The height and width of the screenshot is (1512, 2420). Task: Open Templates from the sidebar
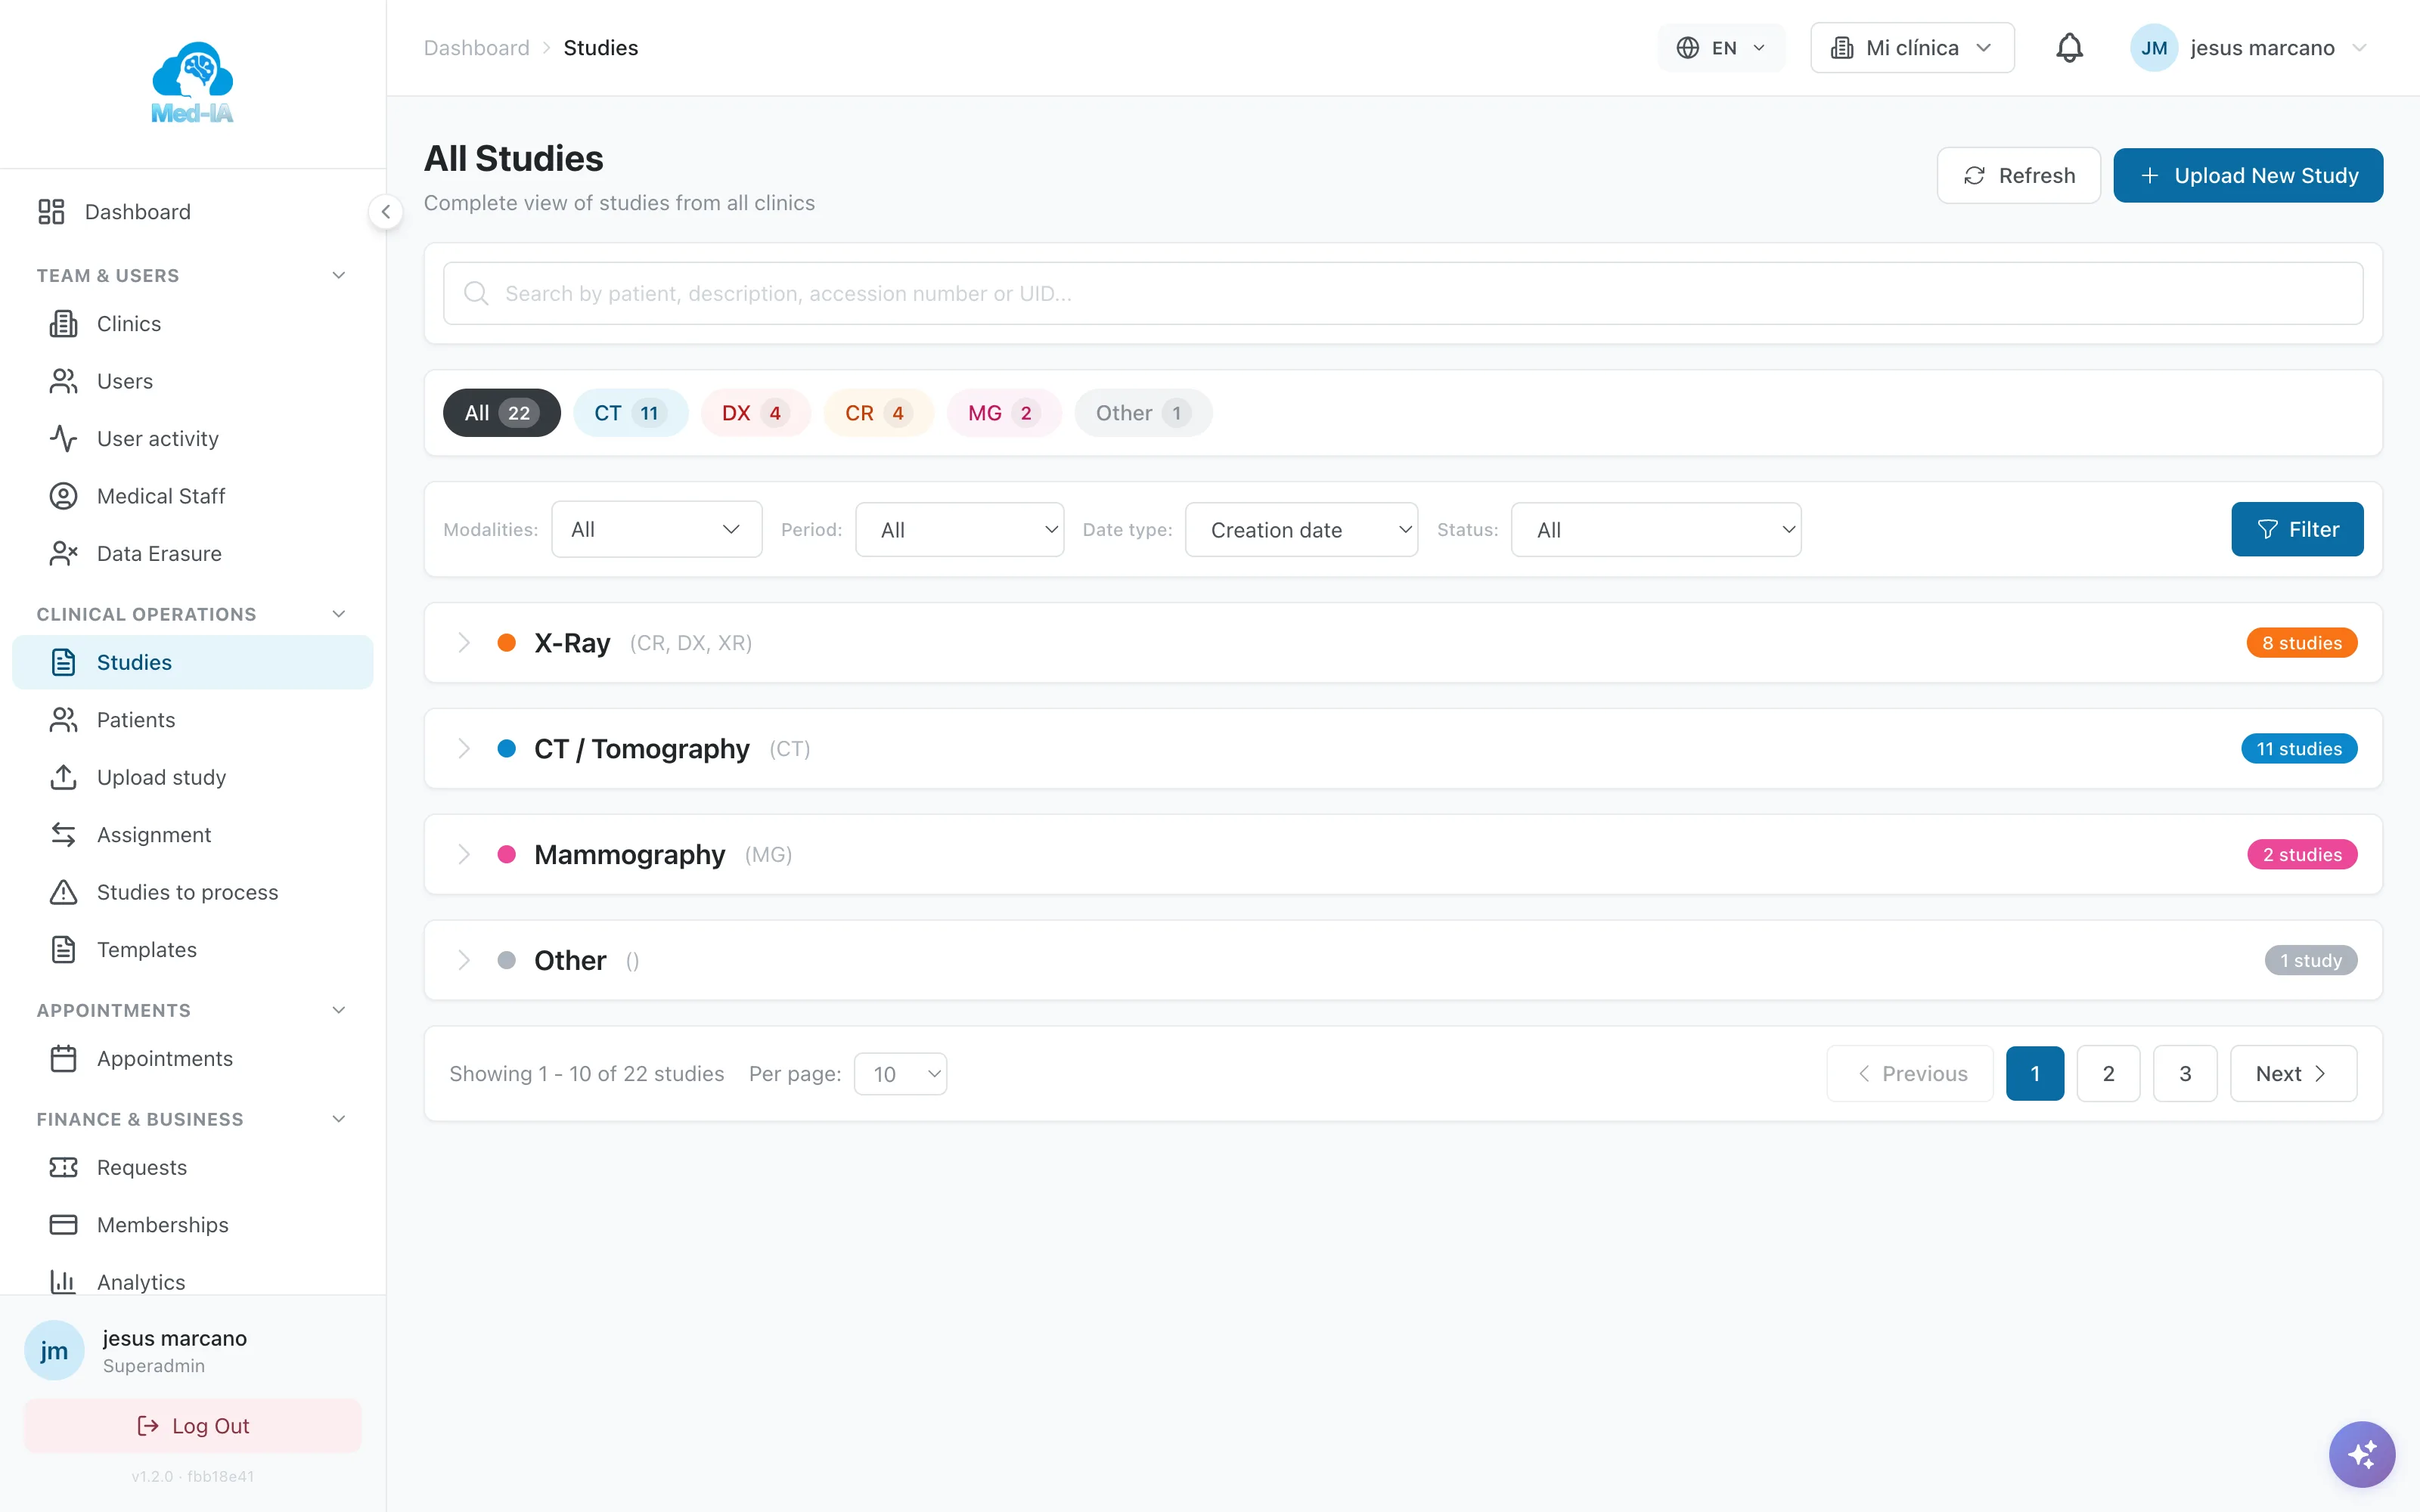coord(192,950)
